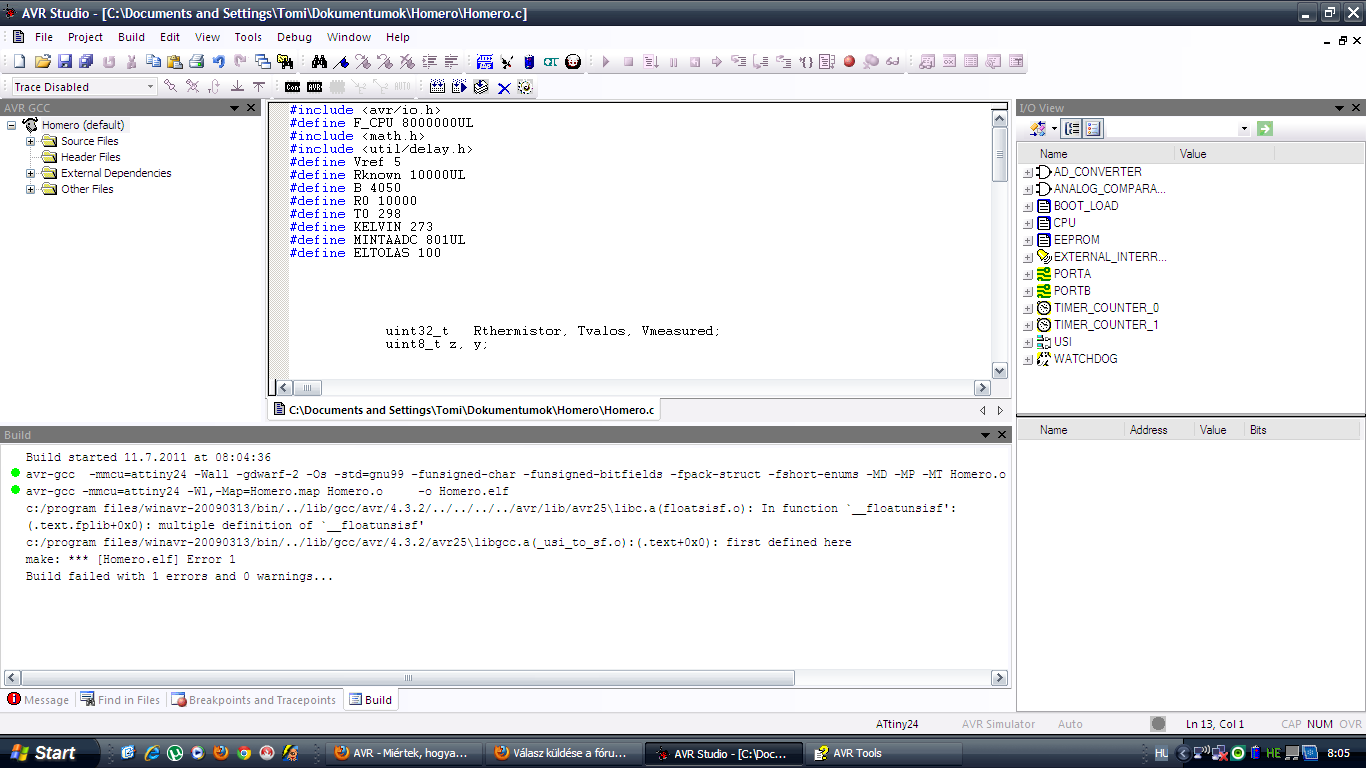Viewport: 1366px width, 768px height.
Task: Switch to the Message tab
Action: [38, 700]
